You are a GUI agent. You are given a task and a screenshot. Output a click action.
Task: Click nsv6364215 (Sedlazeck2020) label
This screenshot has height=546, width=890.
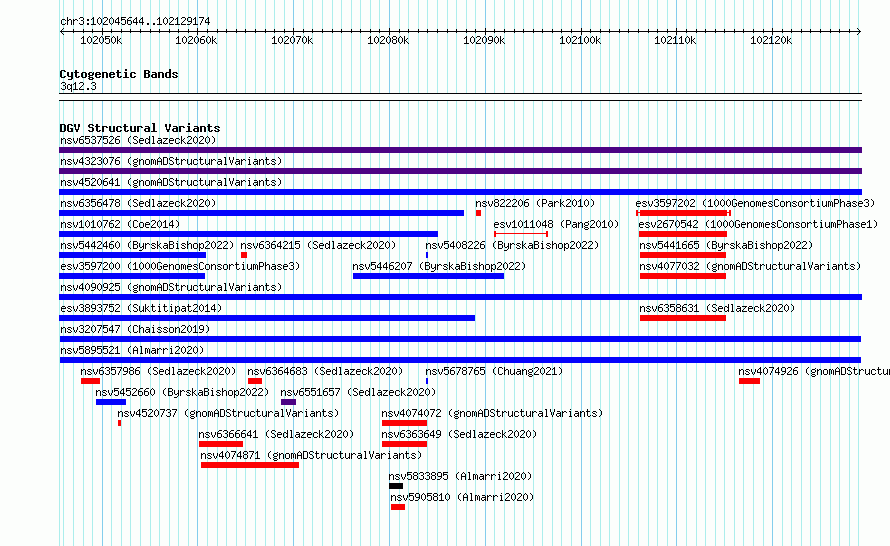[x=318, y=245]
